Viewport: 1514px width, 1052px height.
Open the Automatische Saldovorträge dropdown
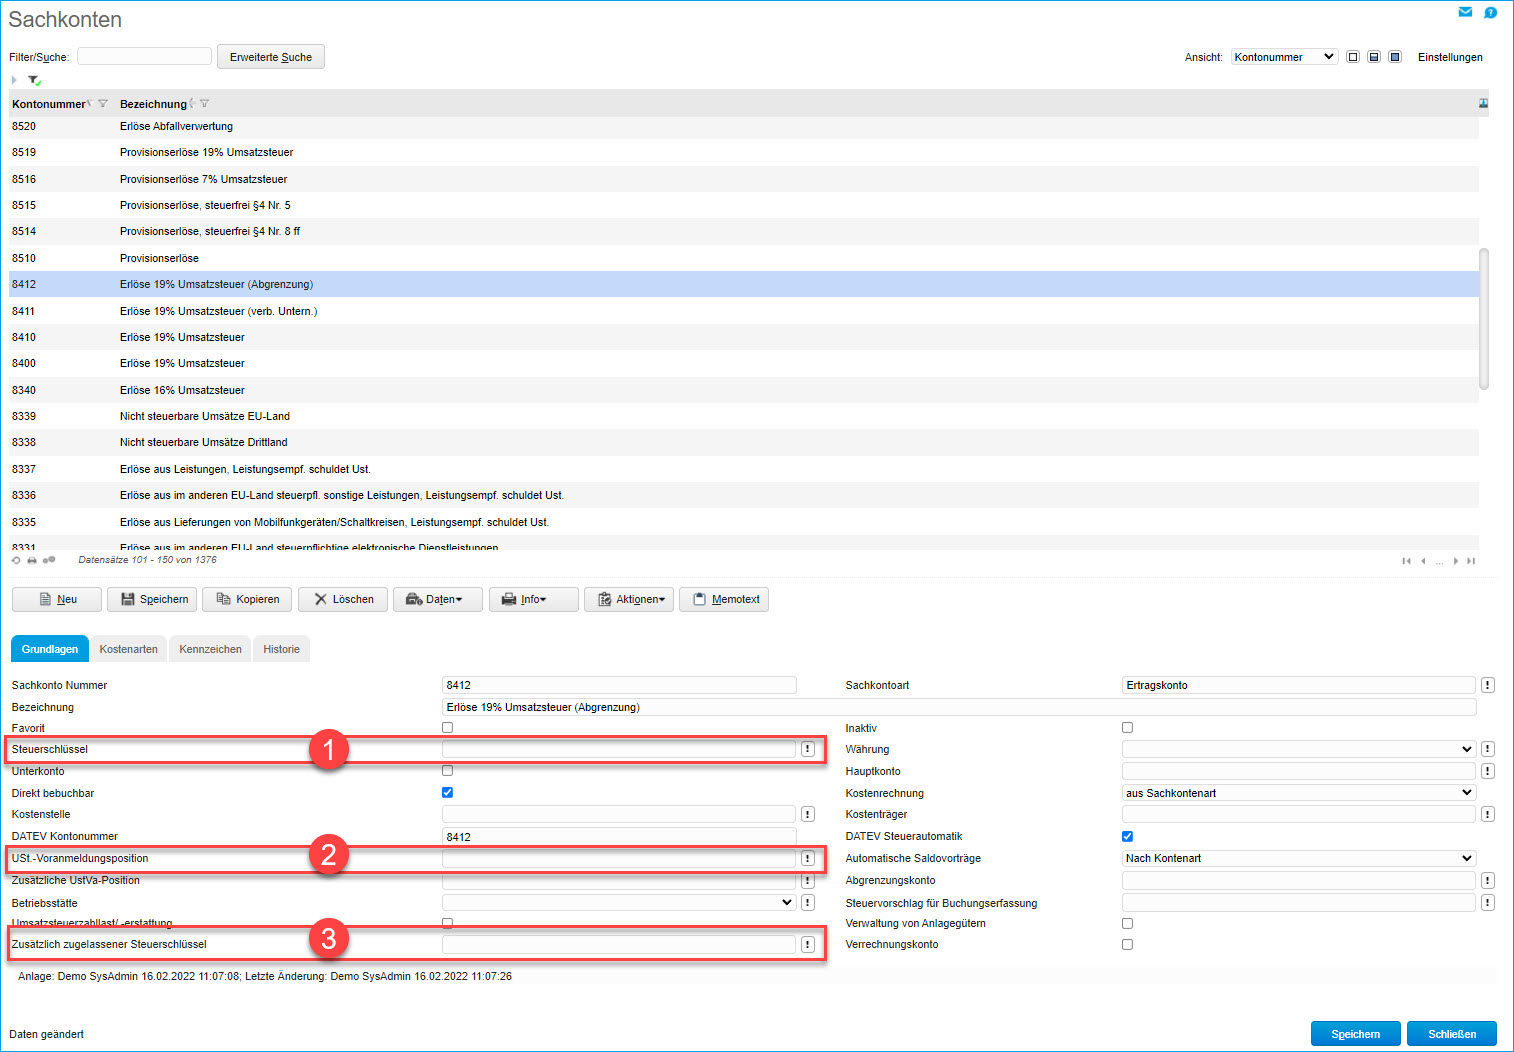pyautogui.click(x=1298, y=858)
